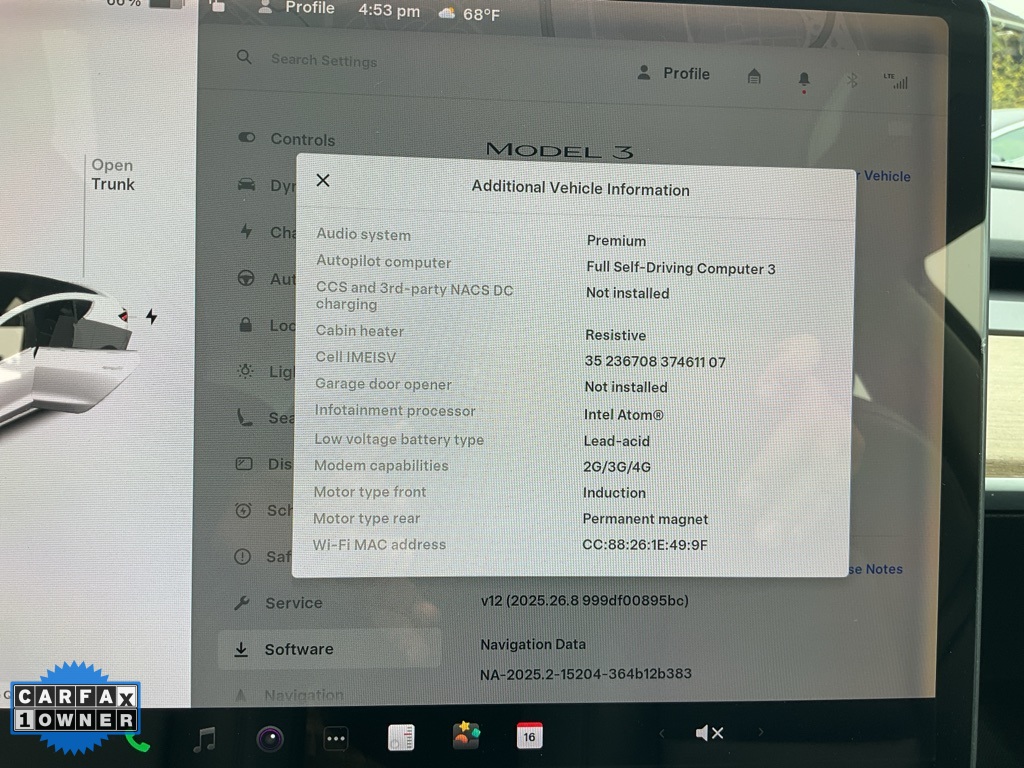Open Locks settings using the padlock icon

pyautogui.click(x=246, y=325)
